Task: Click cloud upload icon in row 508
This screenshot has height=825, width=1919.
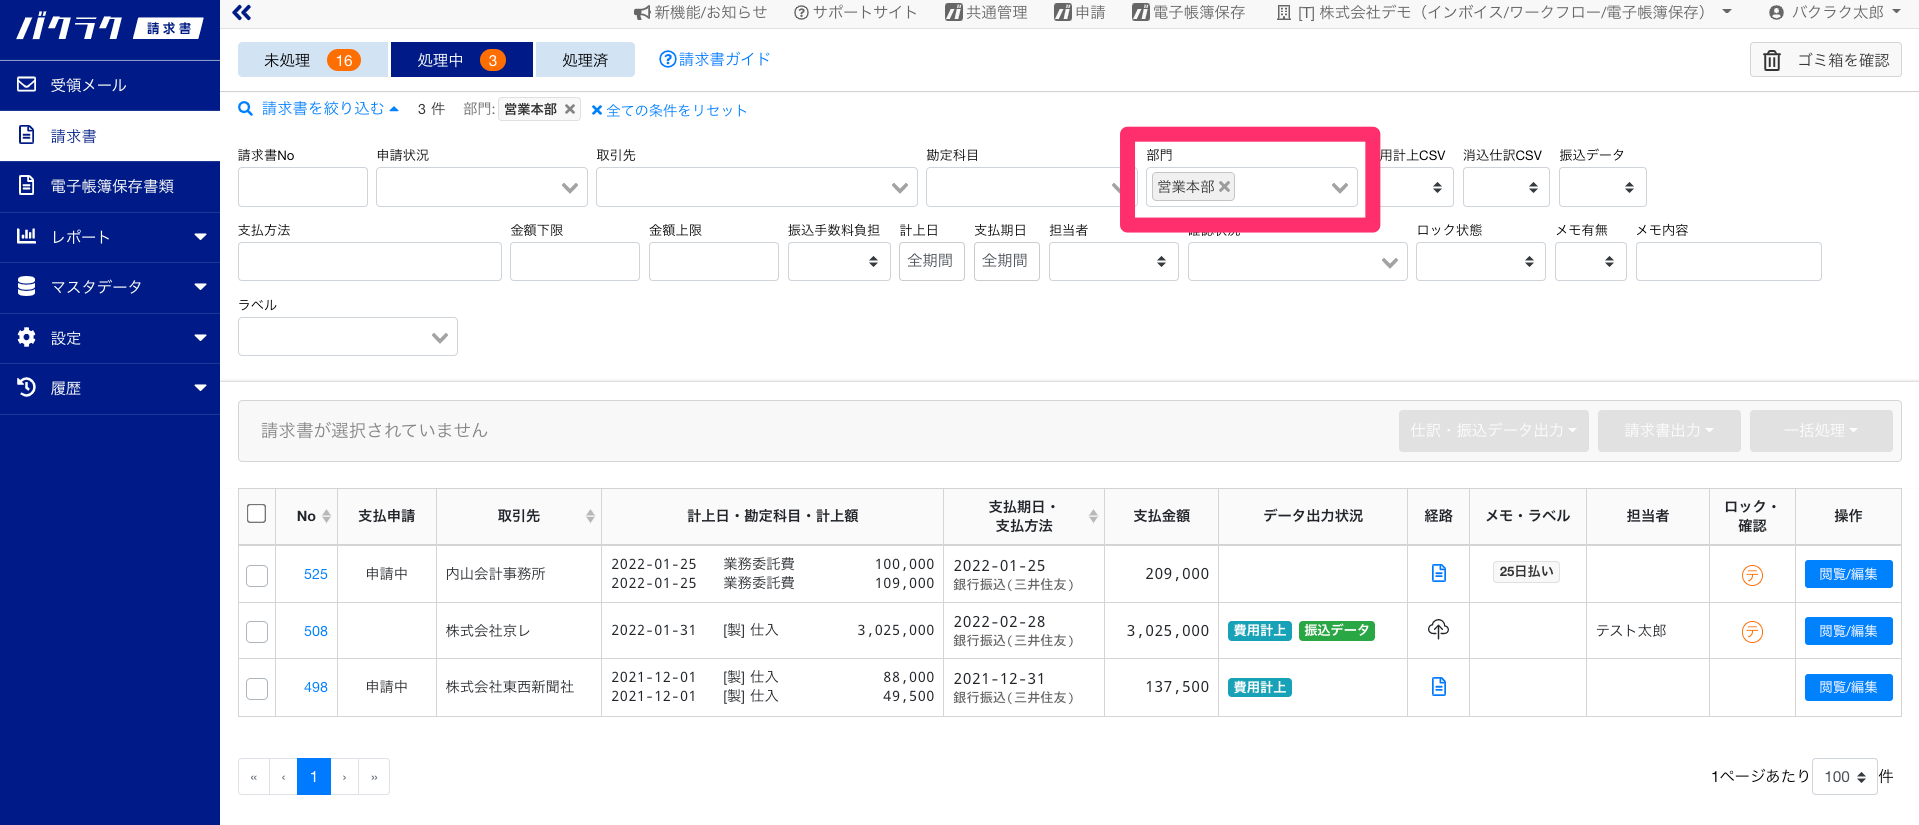Action: coord(1438,629)
